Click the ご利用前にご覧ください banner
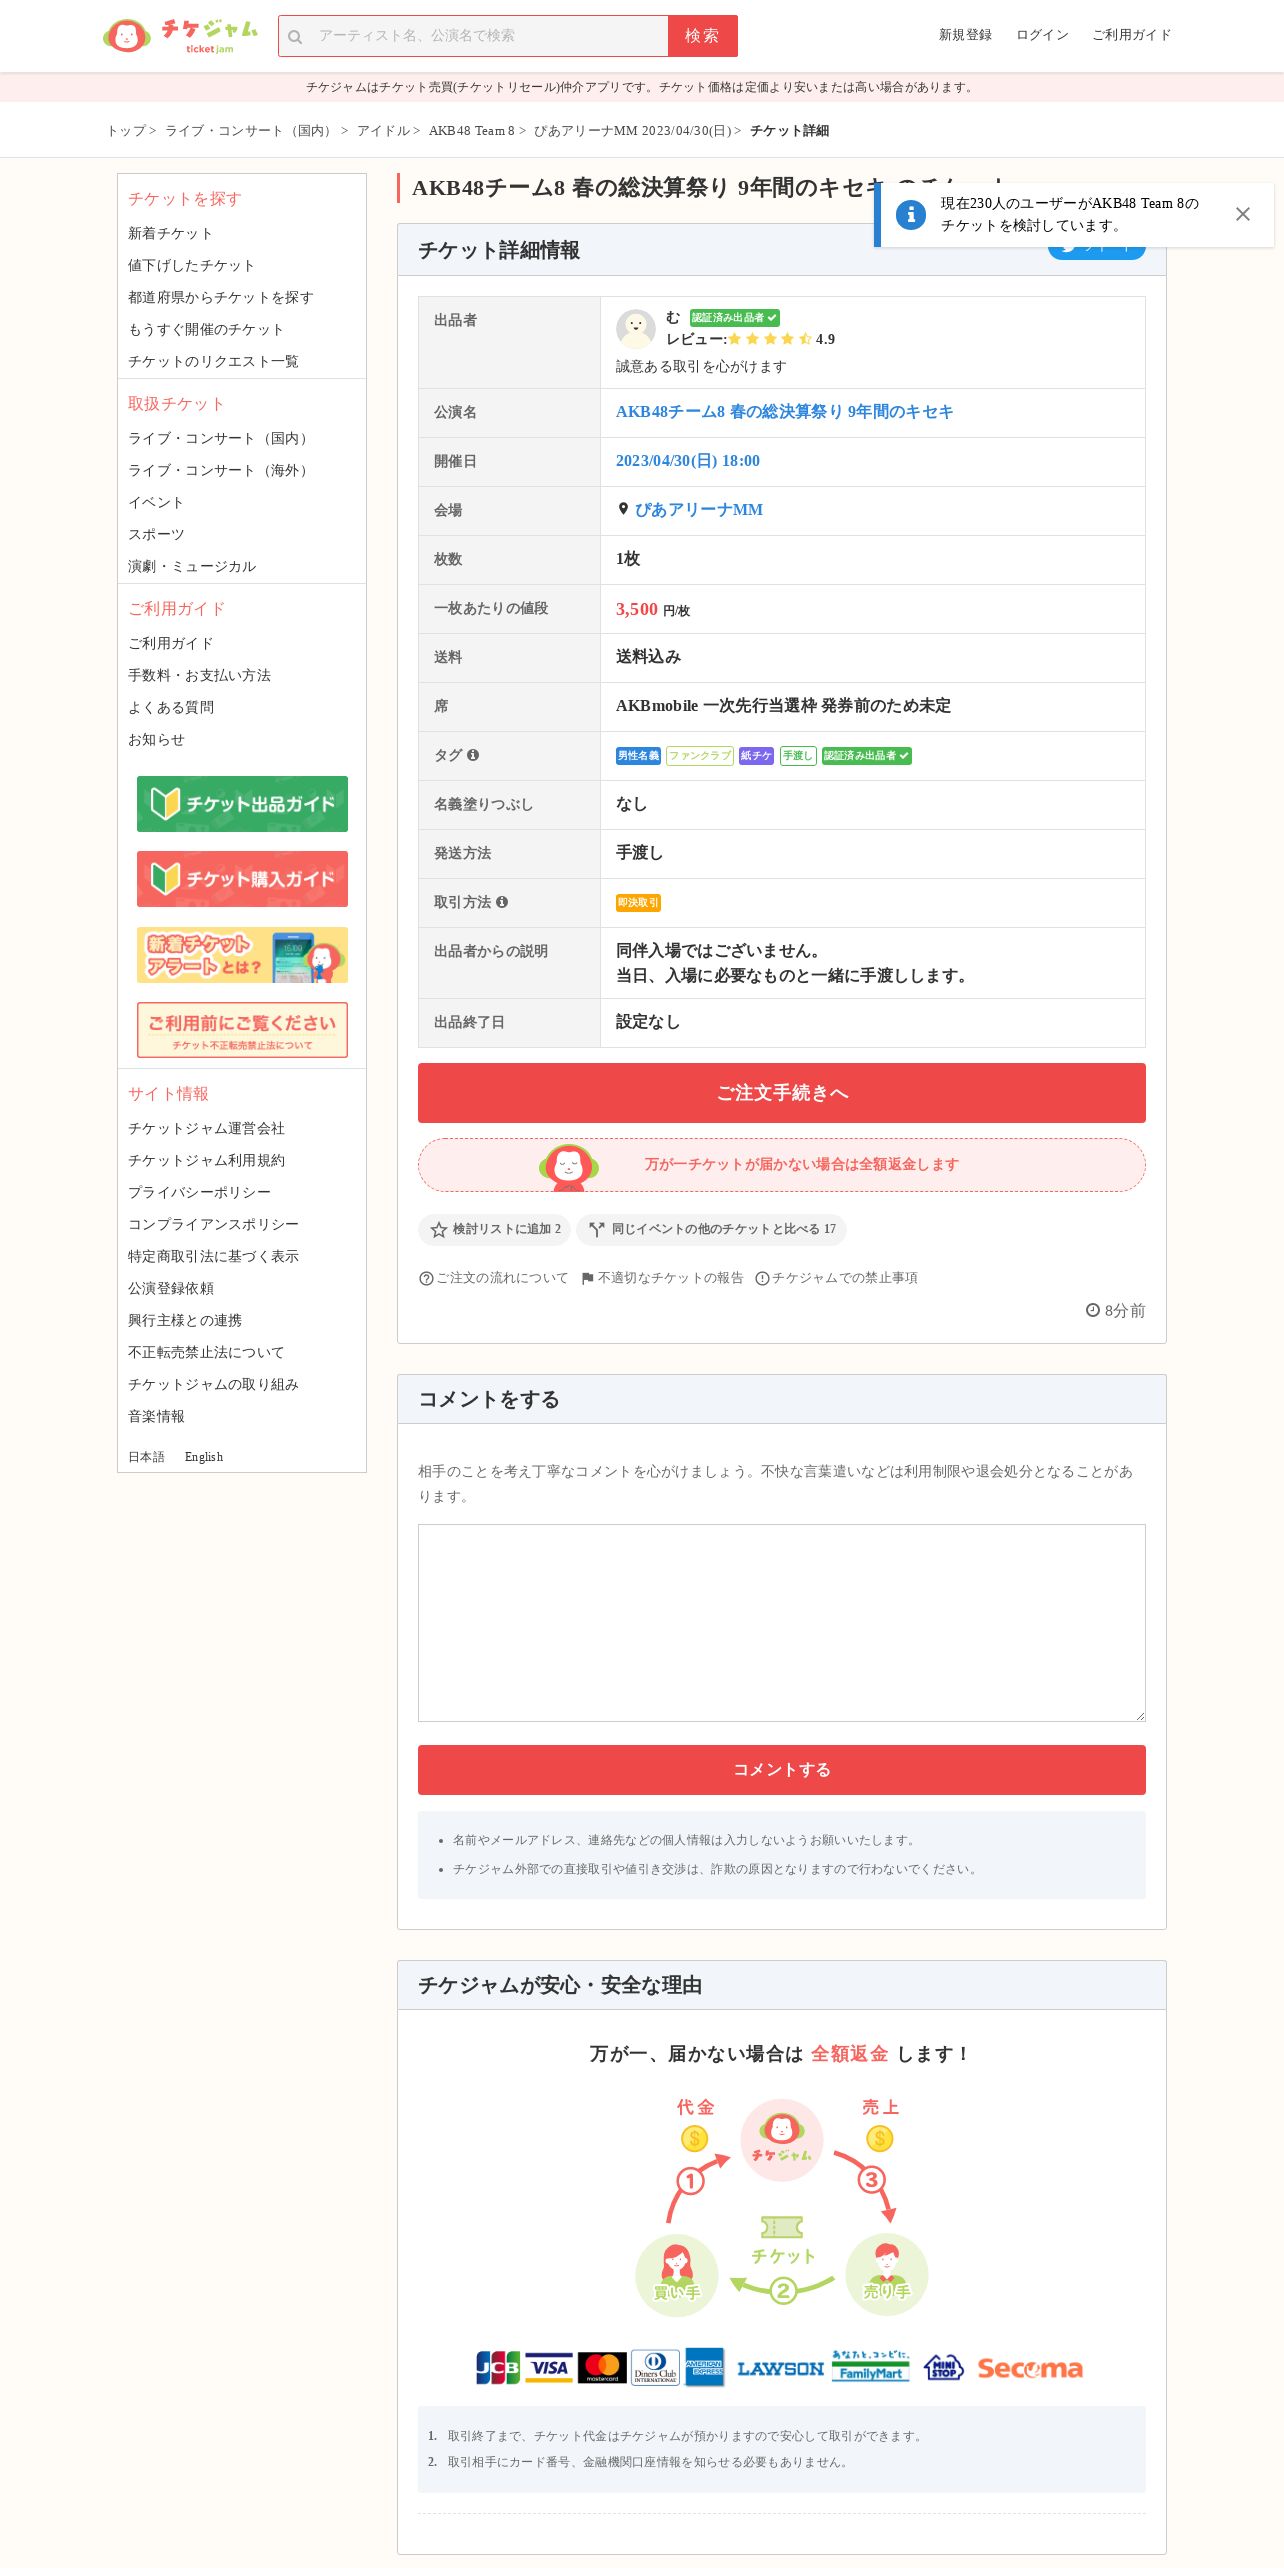 coord(242,1030)
